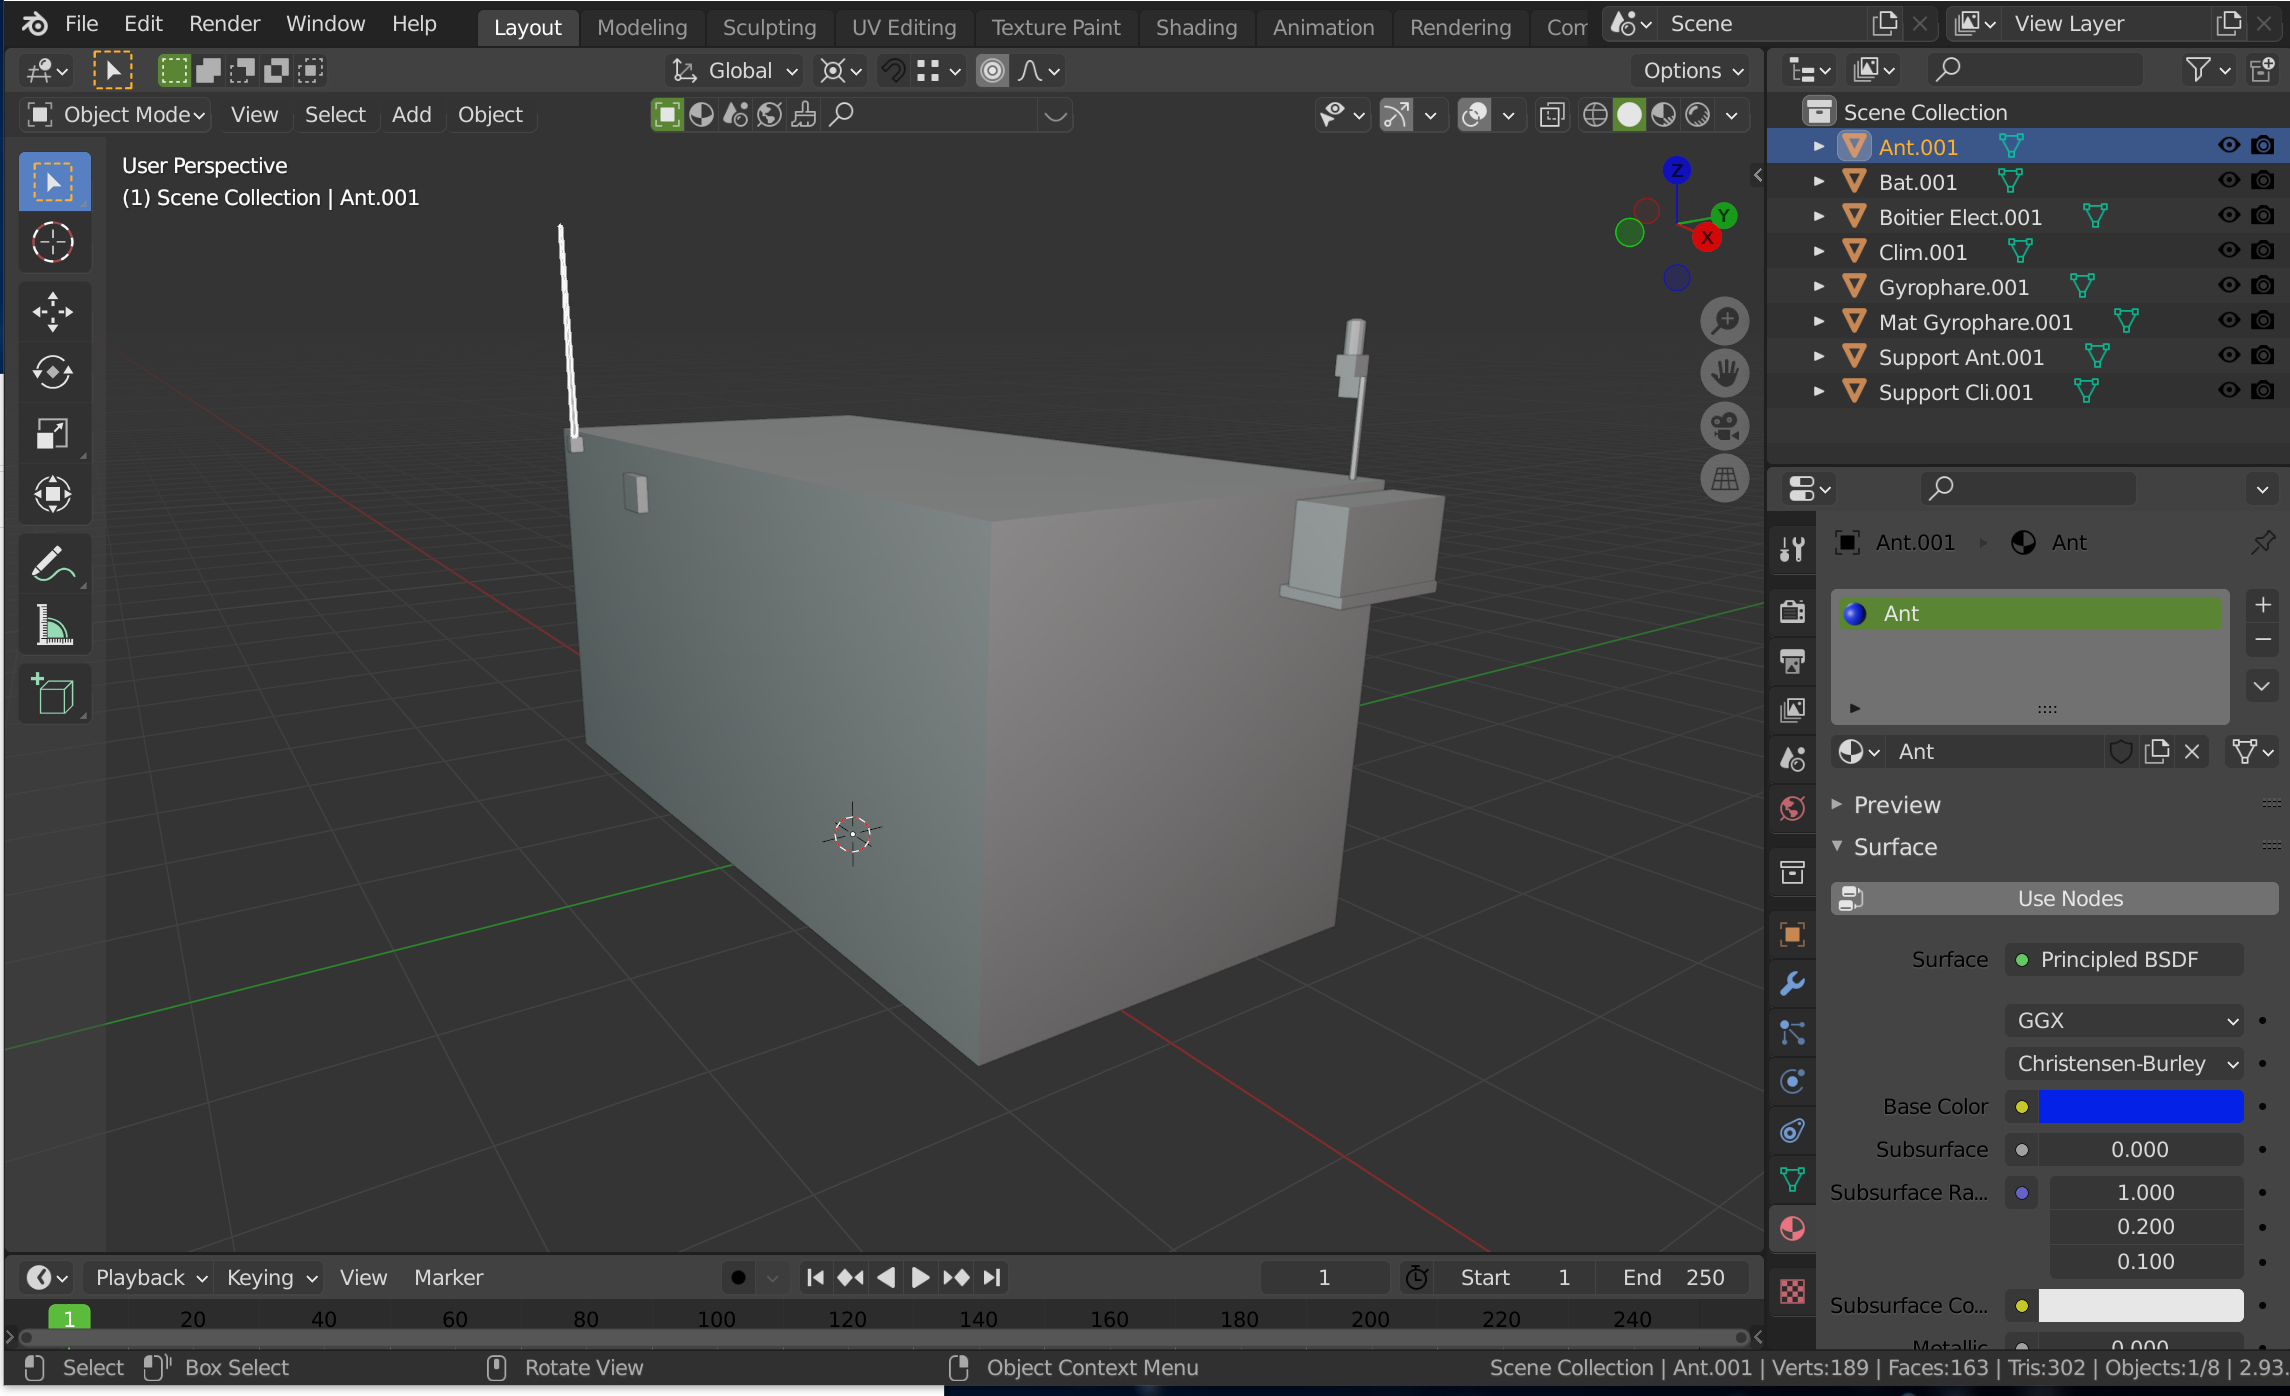Hide Bat.001 using its eye icon
Viewport: 2290px width, 1396px height.
click(2228, 181)
